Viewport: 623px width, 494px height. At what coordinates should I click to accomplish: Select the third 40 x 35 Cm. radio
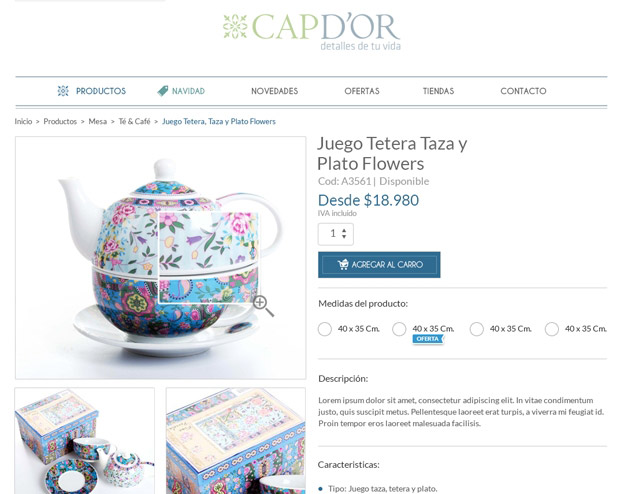476,329
